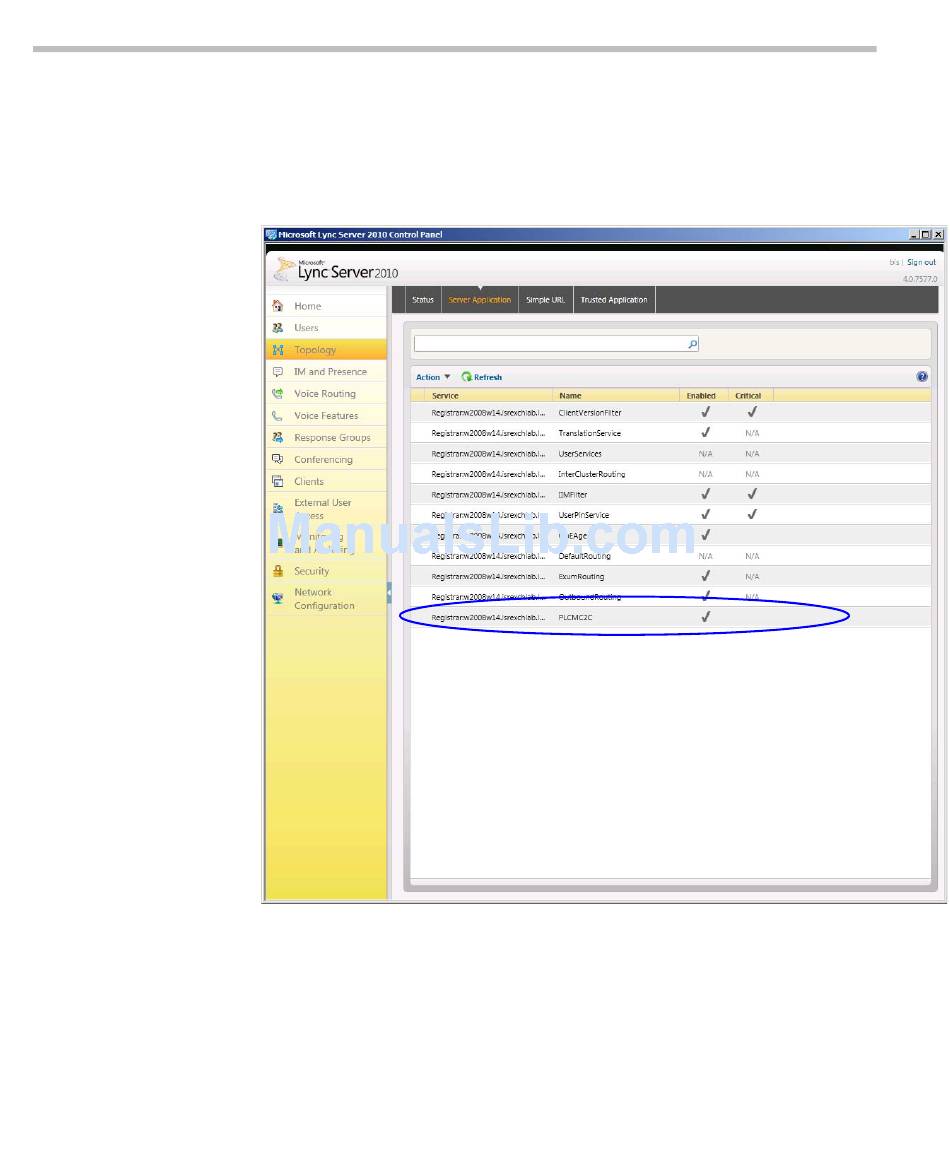Screen dimensions: 950x1176
Task: Select the Topology icon in sidebar
Action: tap(277, 350)
